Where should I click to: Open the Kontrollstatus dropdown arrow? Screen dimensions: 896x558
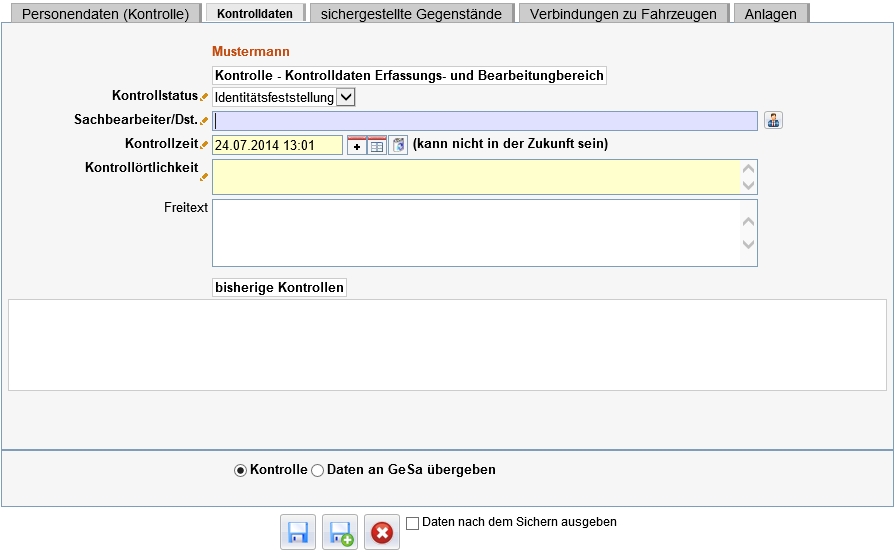(x=346, y=97)
